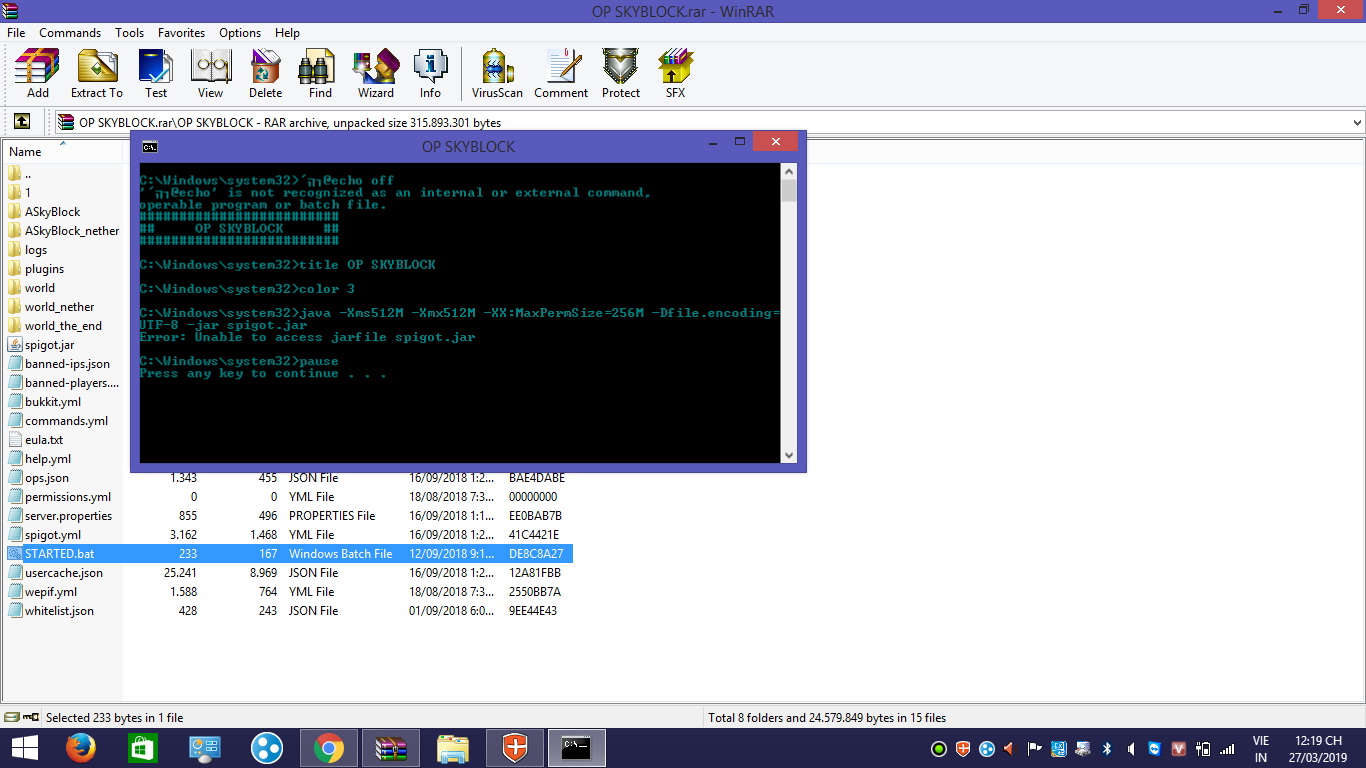Click the Add files icon
Viewport: 1366px width, 768px height.
point(37,74)
